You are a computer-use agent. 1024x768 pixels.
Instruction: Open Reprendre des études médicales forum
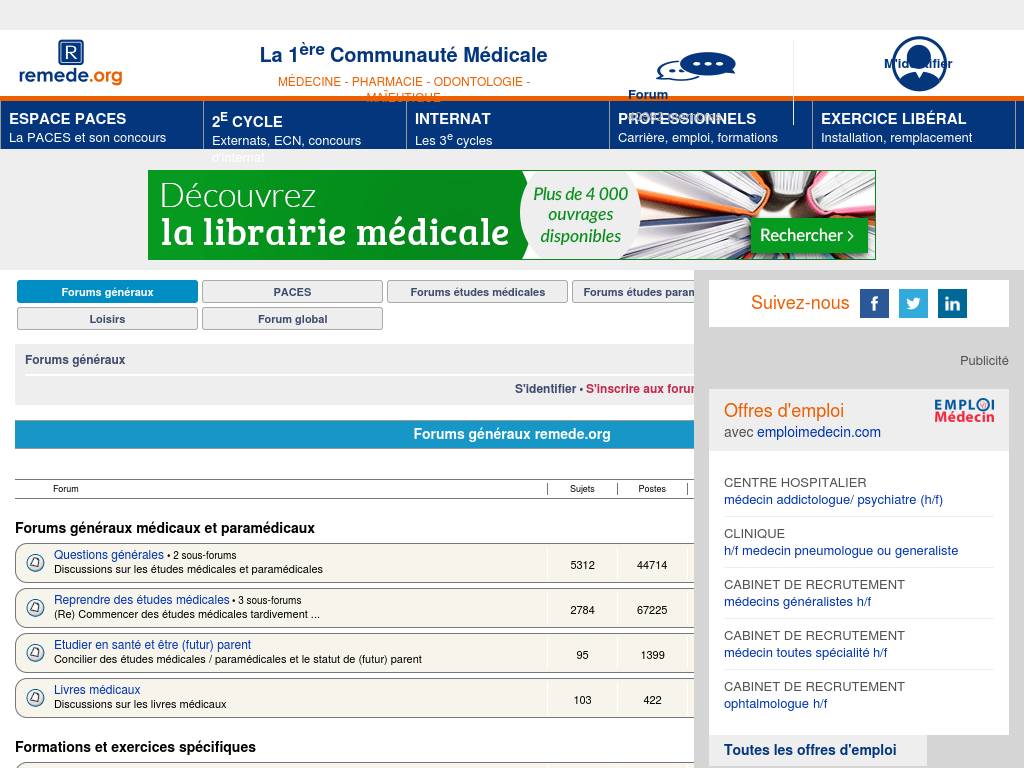142,600
